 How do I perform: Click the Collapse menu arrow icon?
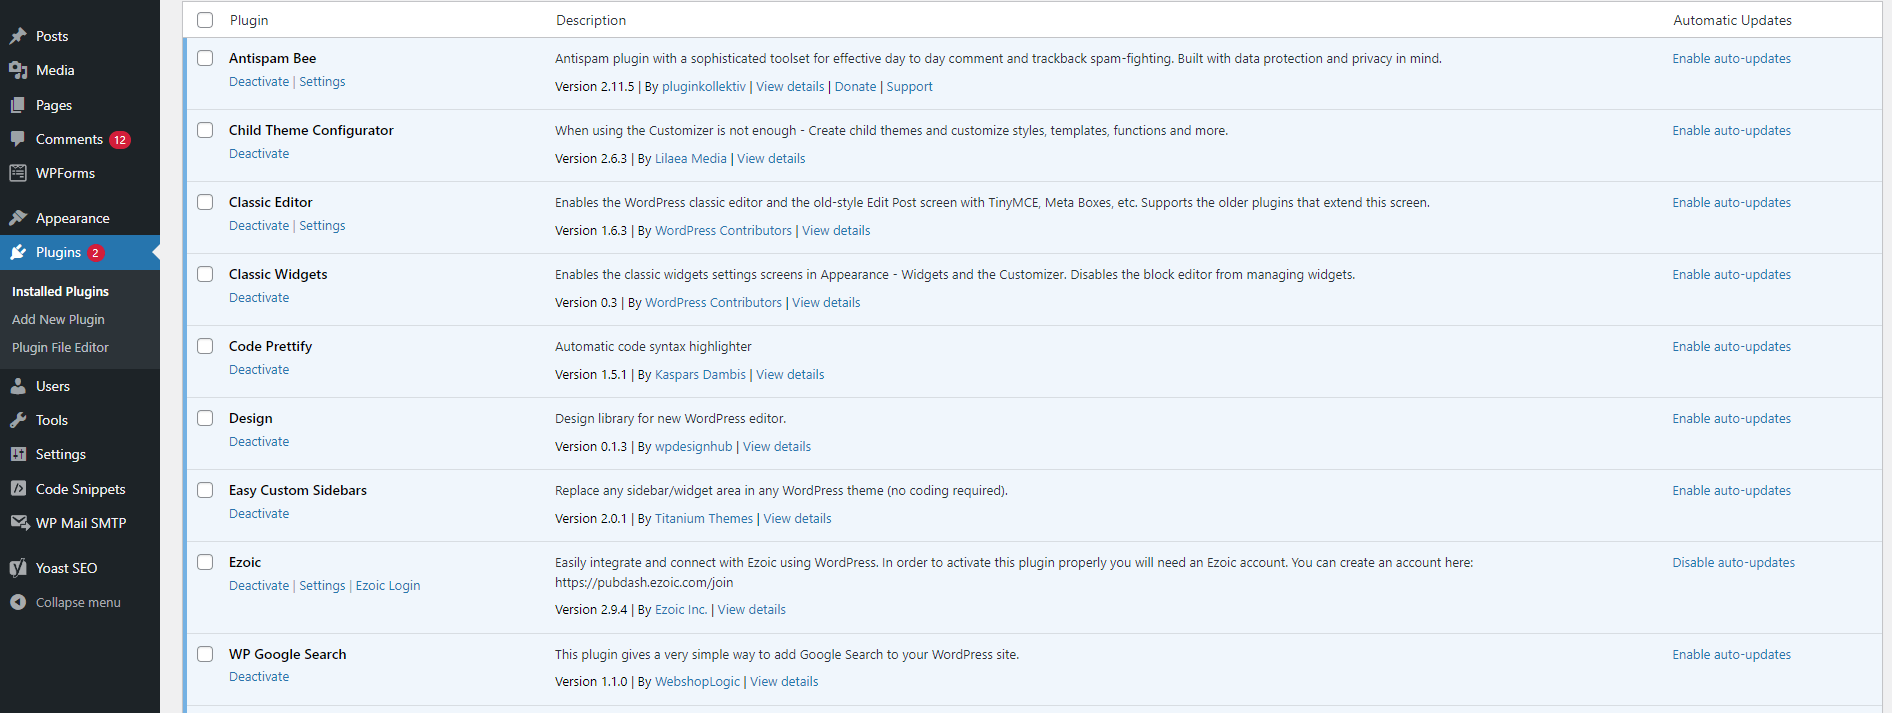coord(18,602)
